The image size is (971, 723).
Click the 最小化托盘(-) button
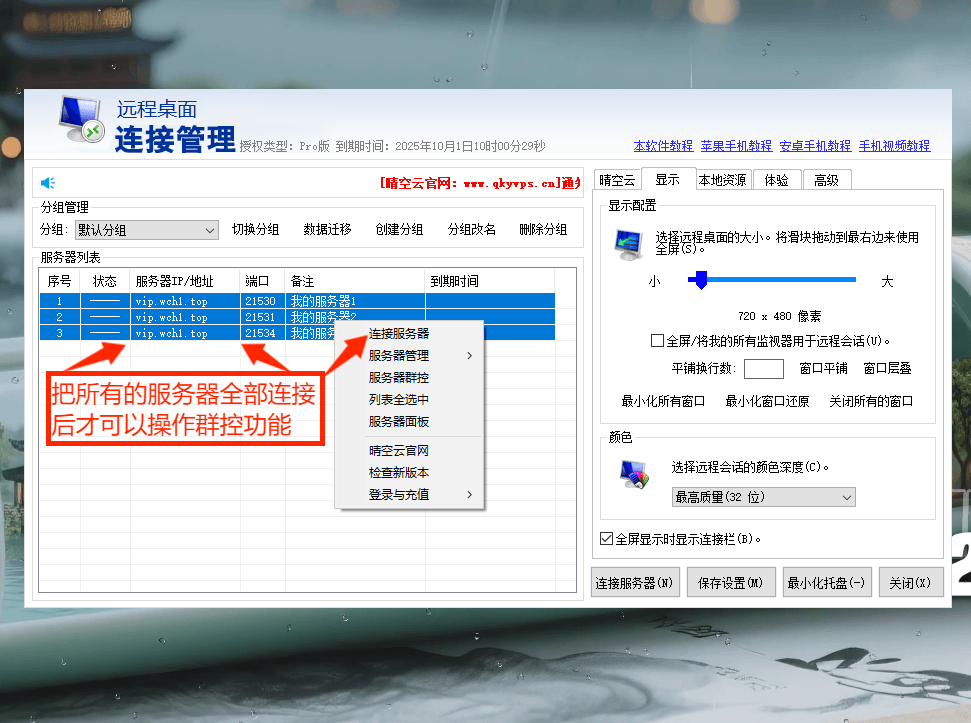click(x=826, y=582)
